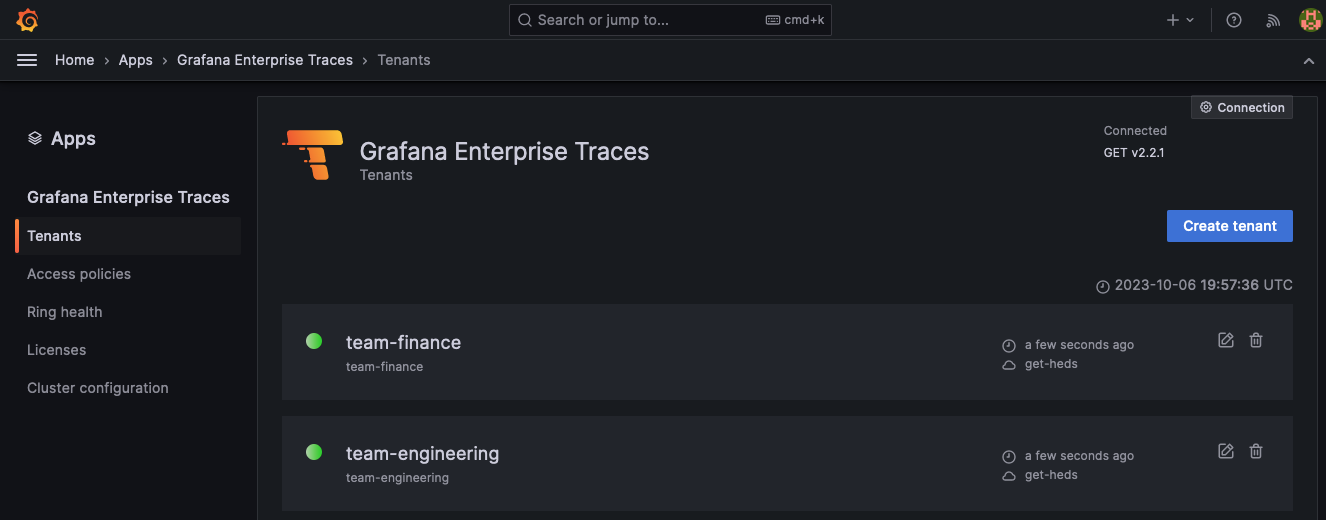Screen dimensions: 1326x520
Task: Open the hamburger navigation menu
Action: (x=27, y=60)
